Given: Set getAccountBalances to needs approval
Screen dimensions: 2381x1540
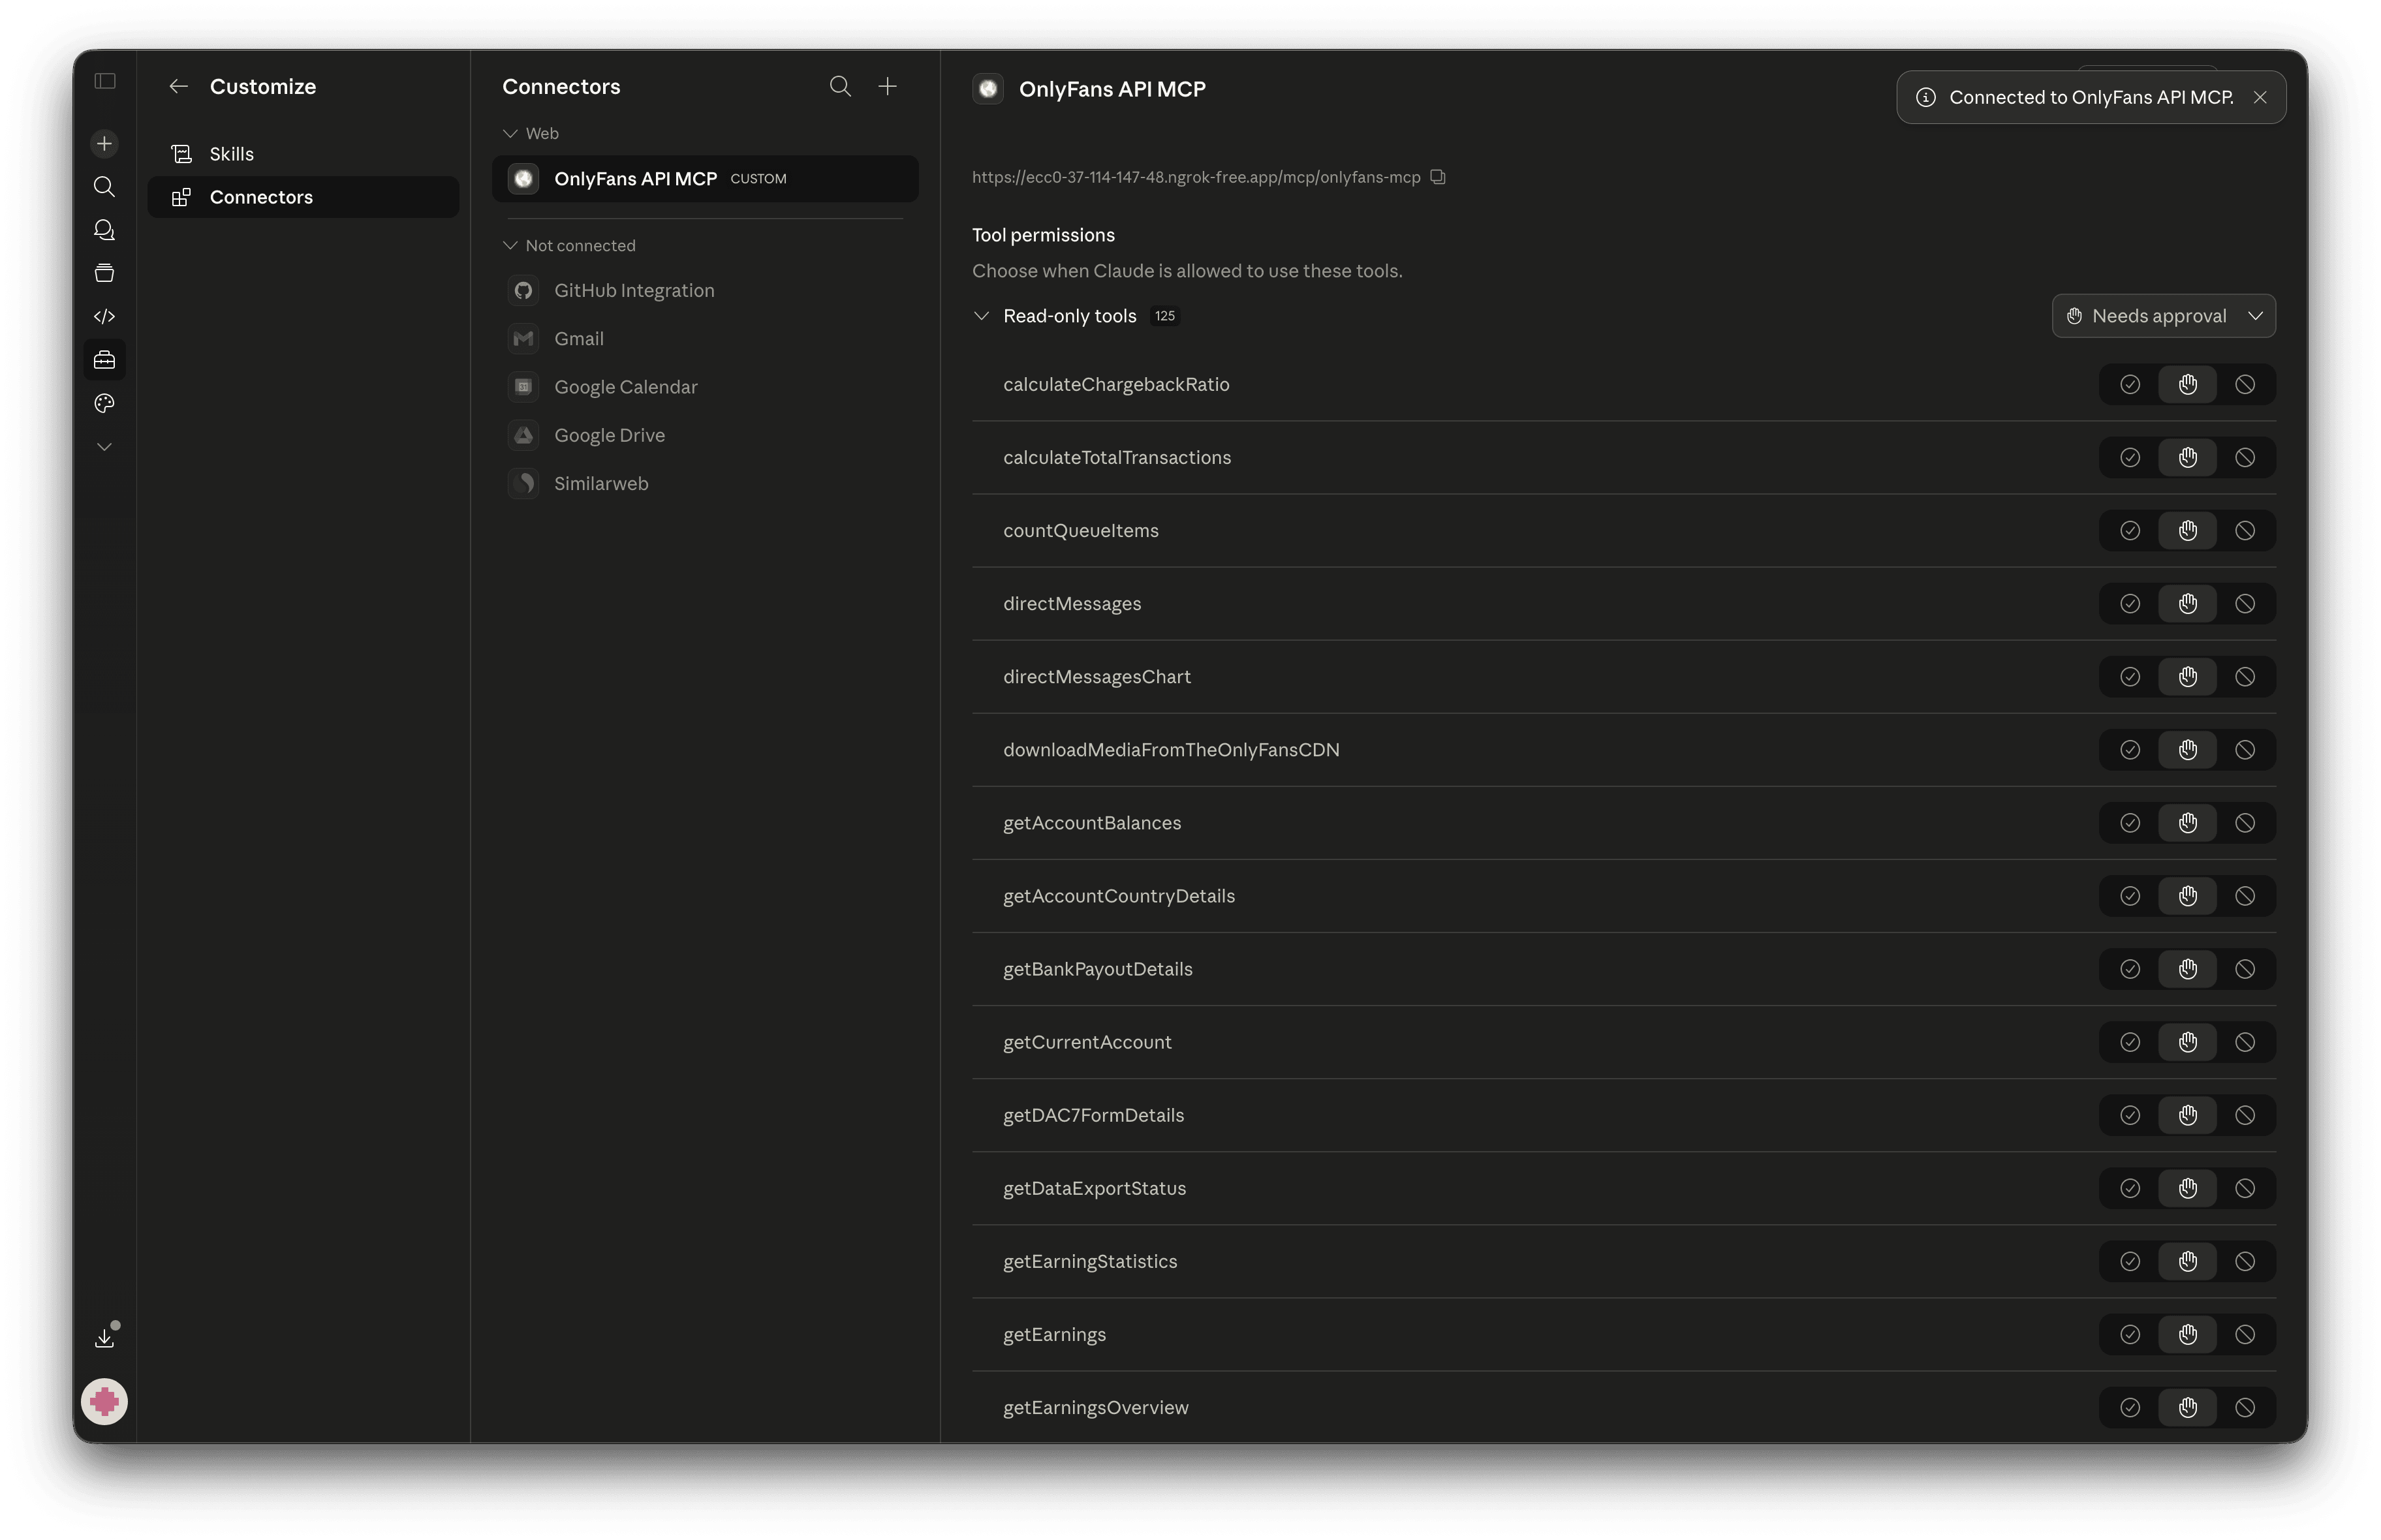Looking at the screenshot, I should click(x=2187, y=822).
